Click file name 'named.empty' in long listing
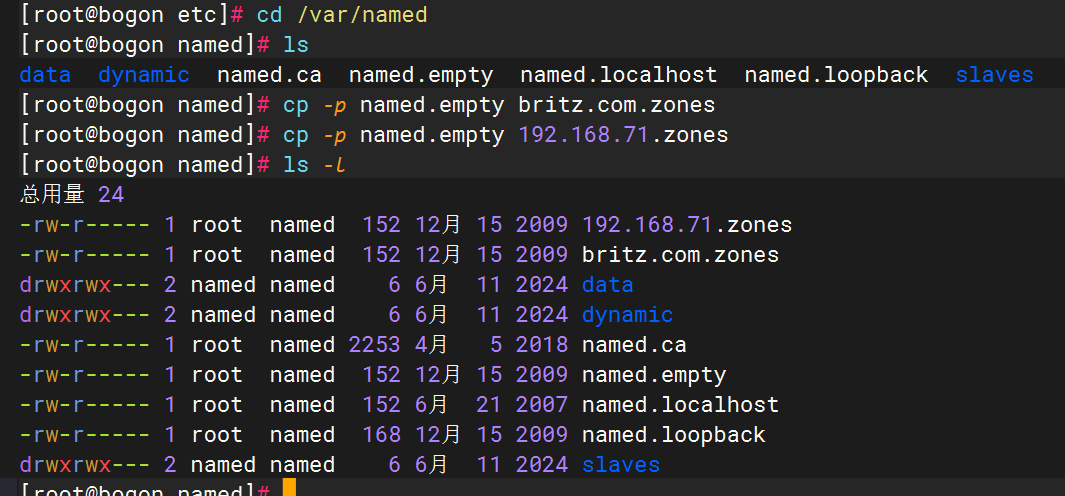1065x496 pixels. point(654,375)
